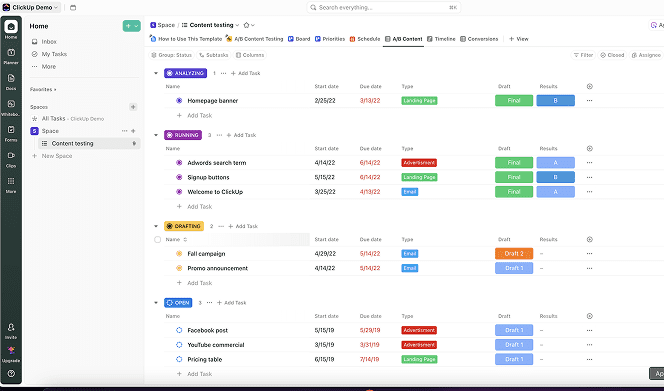Toggle status circle of Promo announcement
The height and width of the screenshot is (391, 664).
[x=179, y=268]
